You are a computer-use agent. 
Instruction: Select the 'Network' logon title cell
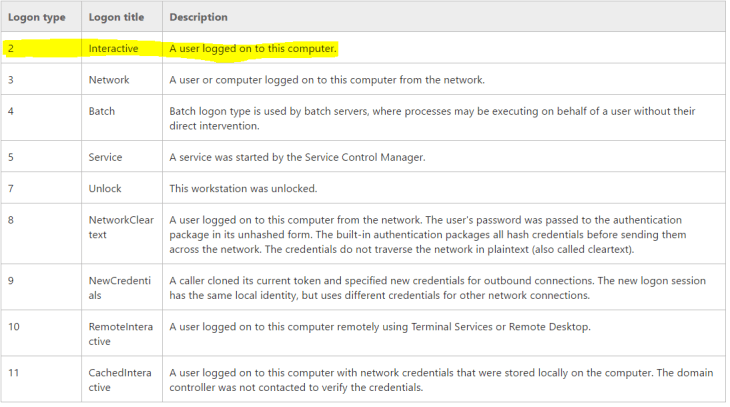[109, 79]
